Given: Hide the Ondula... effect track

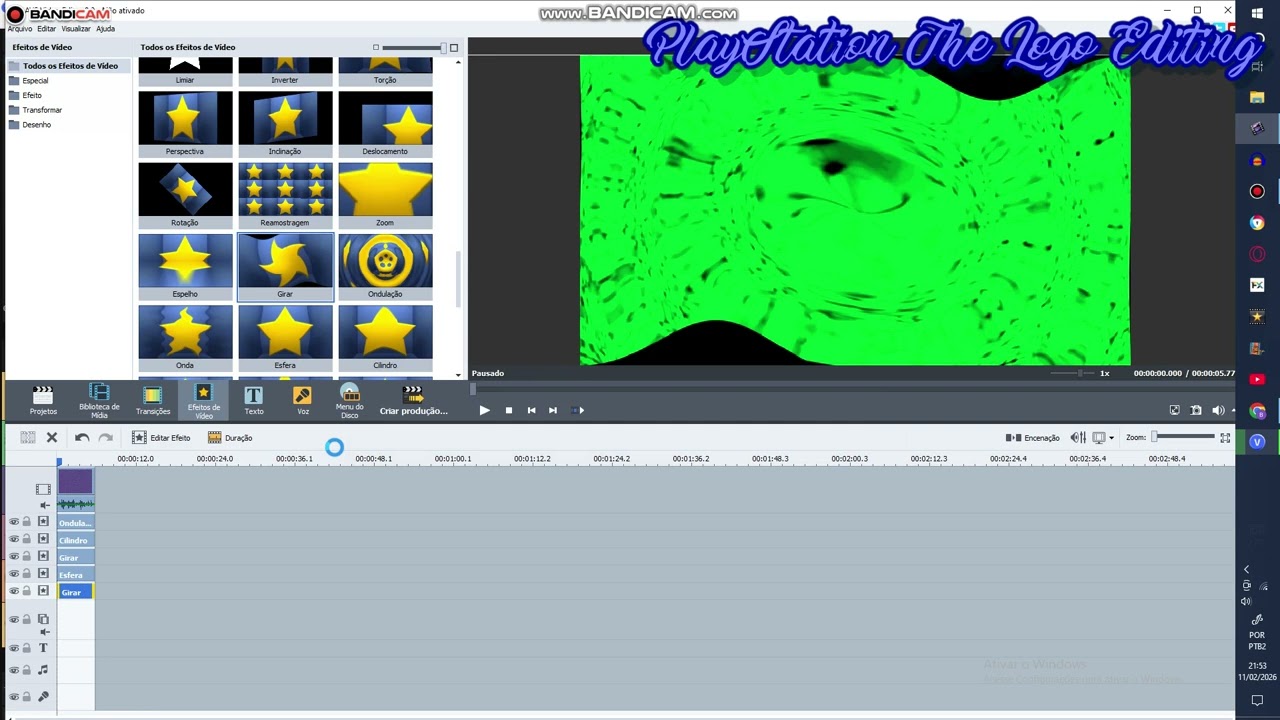Looking at the screenshot, I should 14,522.
